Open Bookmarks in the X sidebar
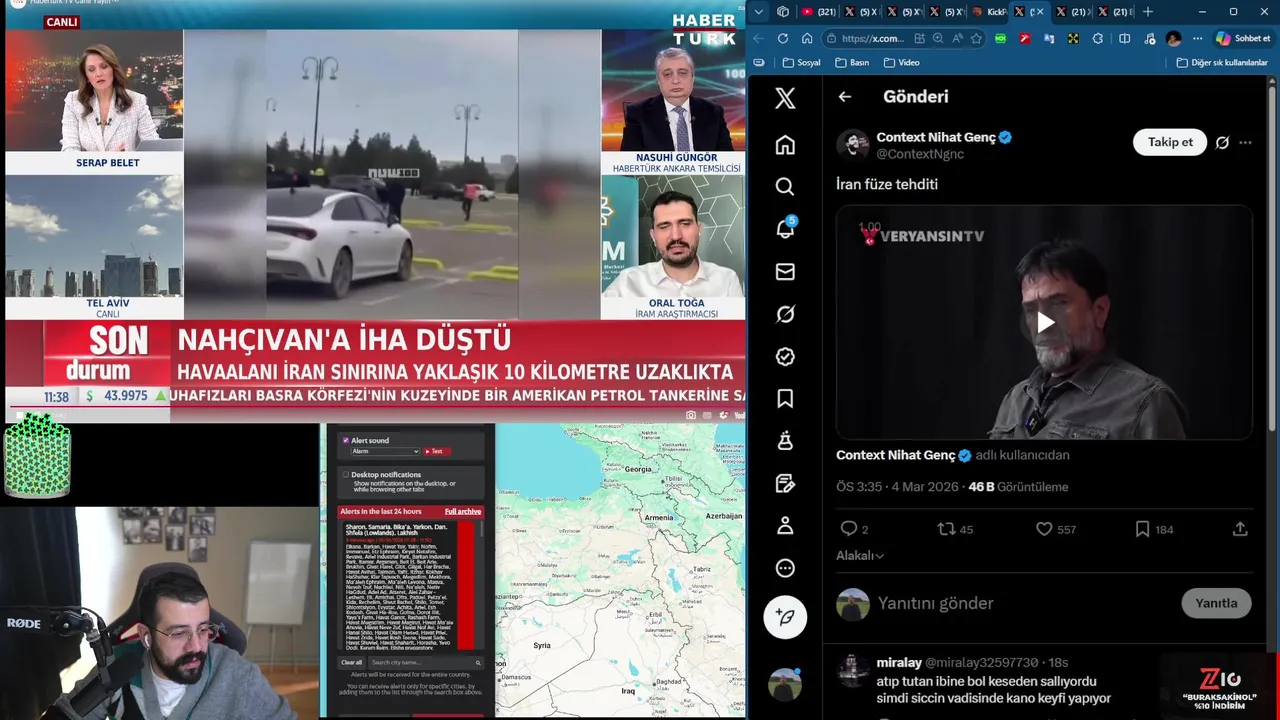This screenshot has width=1280, height=720. point(785,399)
